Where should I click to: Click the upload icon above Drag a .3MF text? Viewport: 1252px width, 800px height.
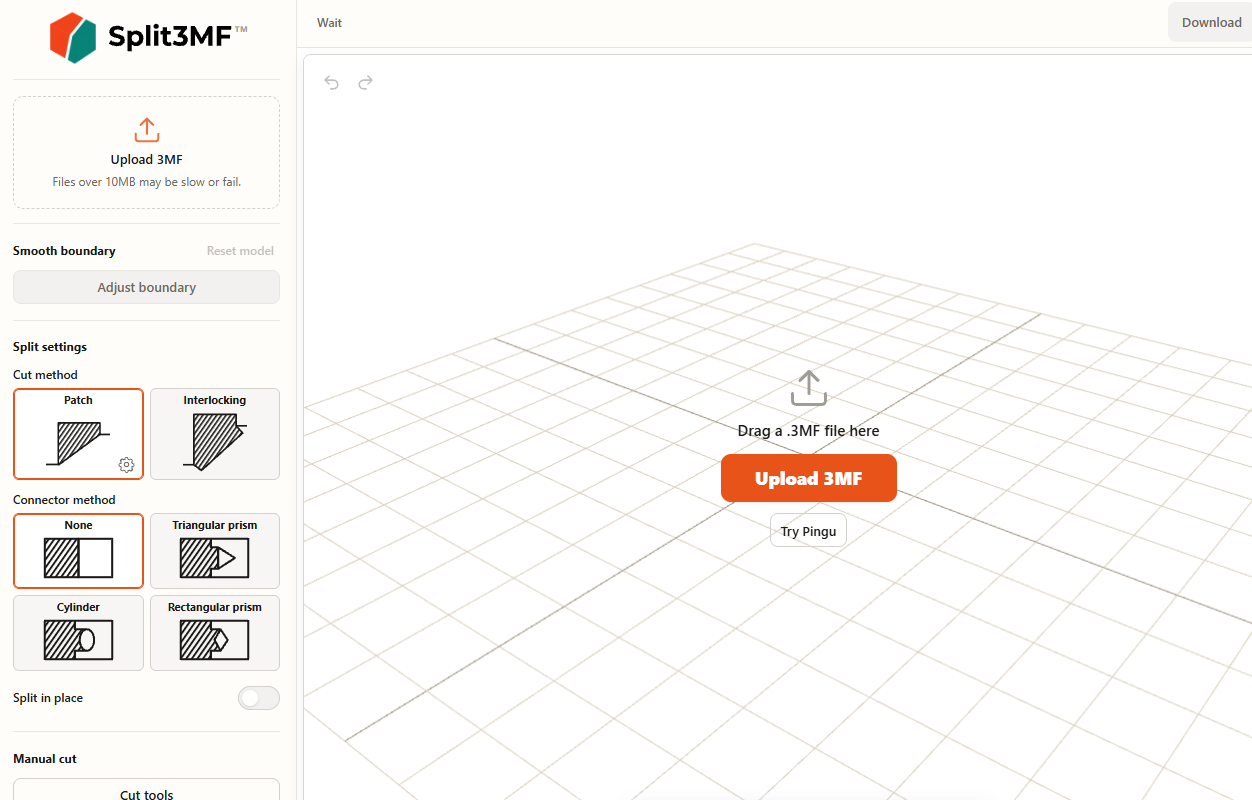pos(808,388)
